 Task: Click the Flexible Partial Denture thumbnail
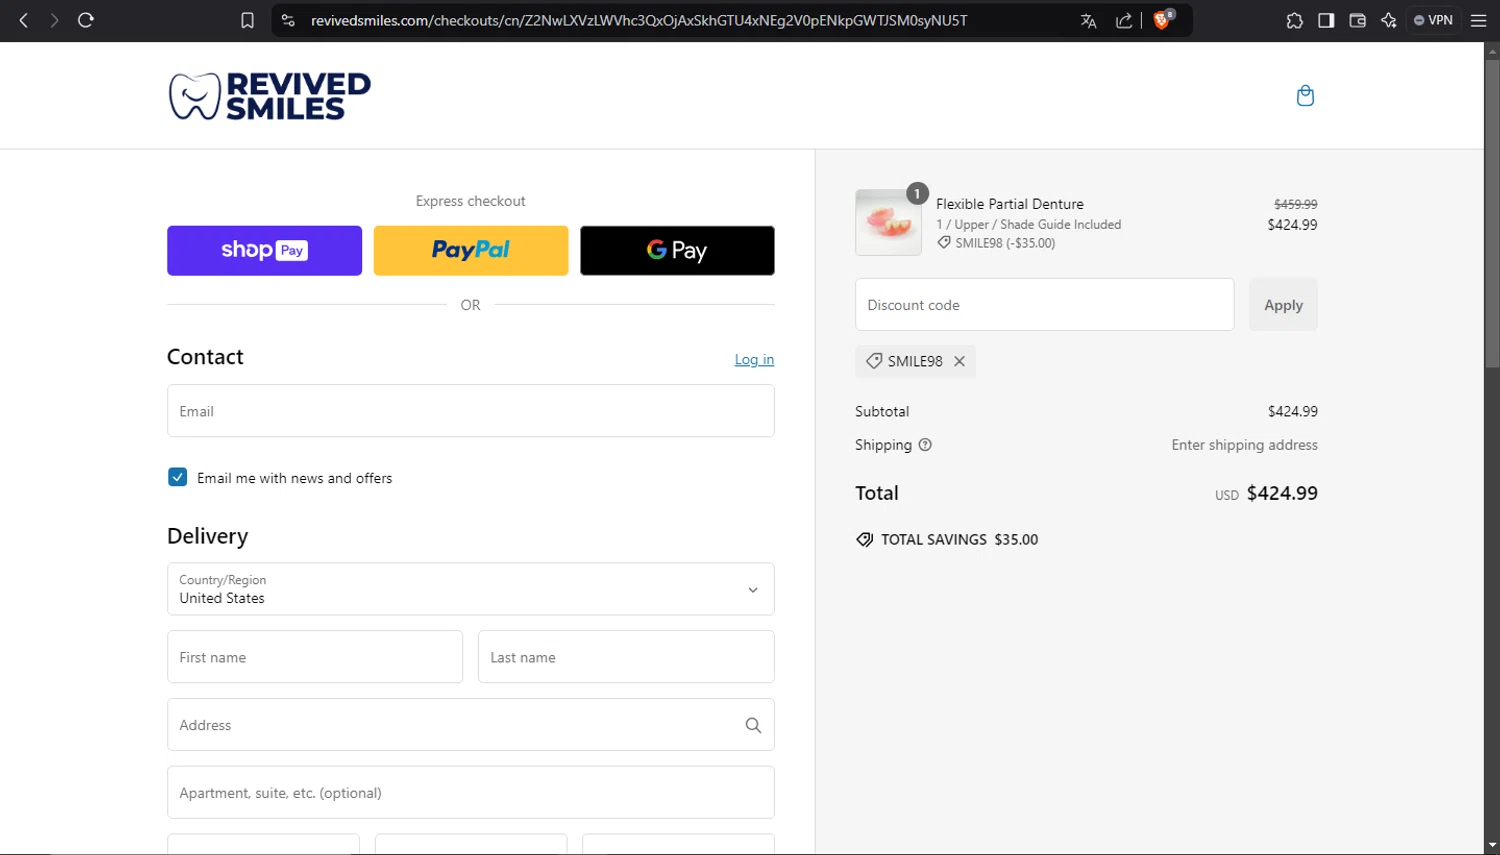(x=888, y=222)
